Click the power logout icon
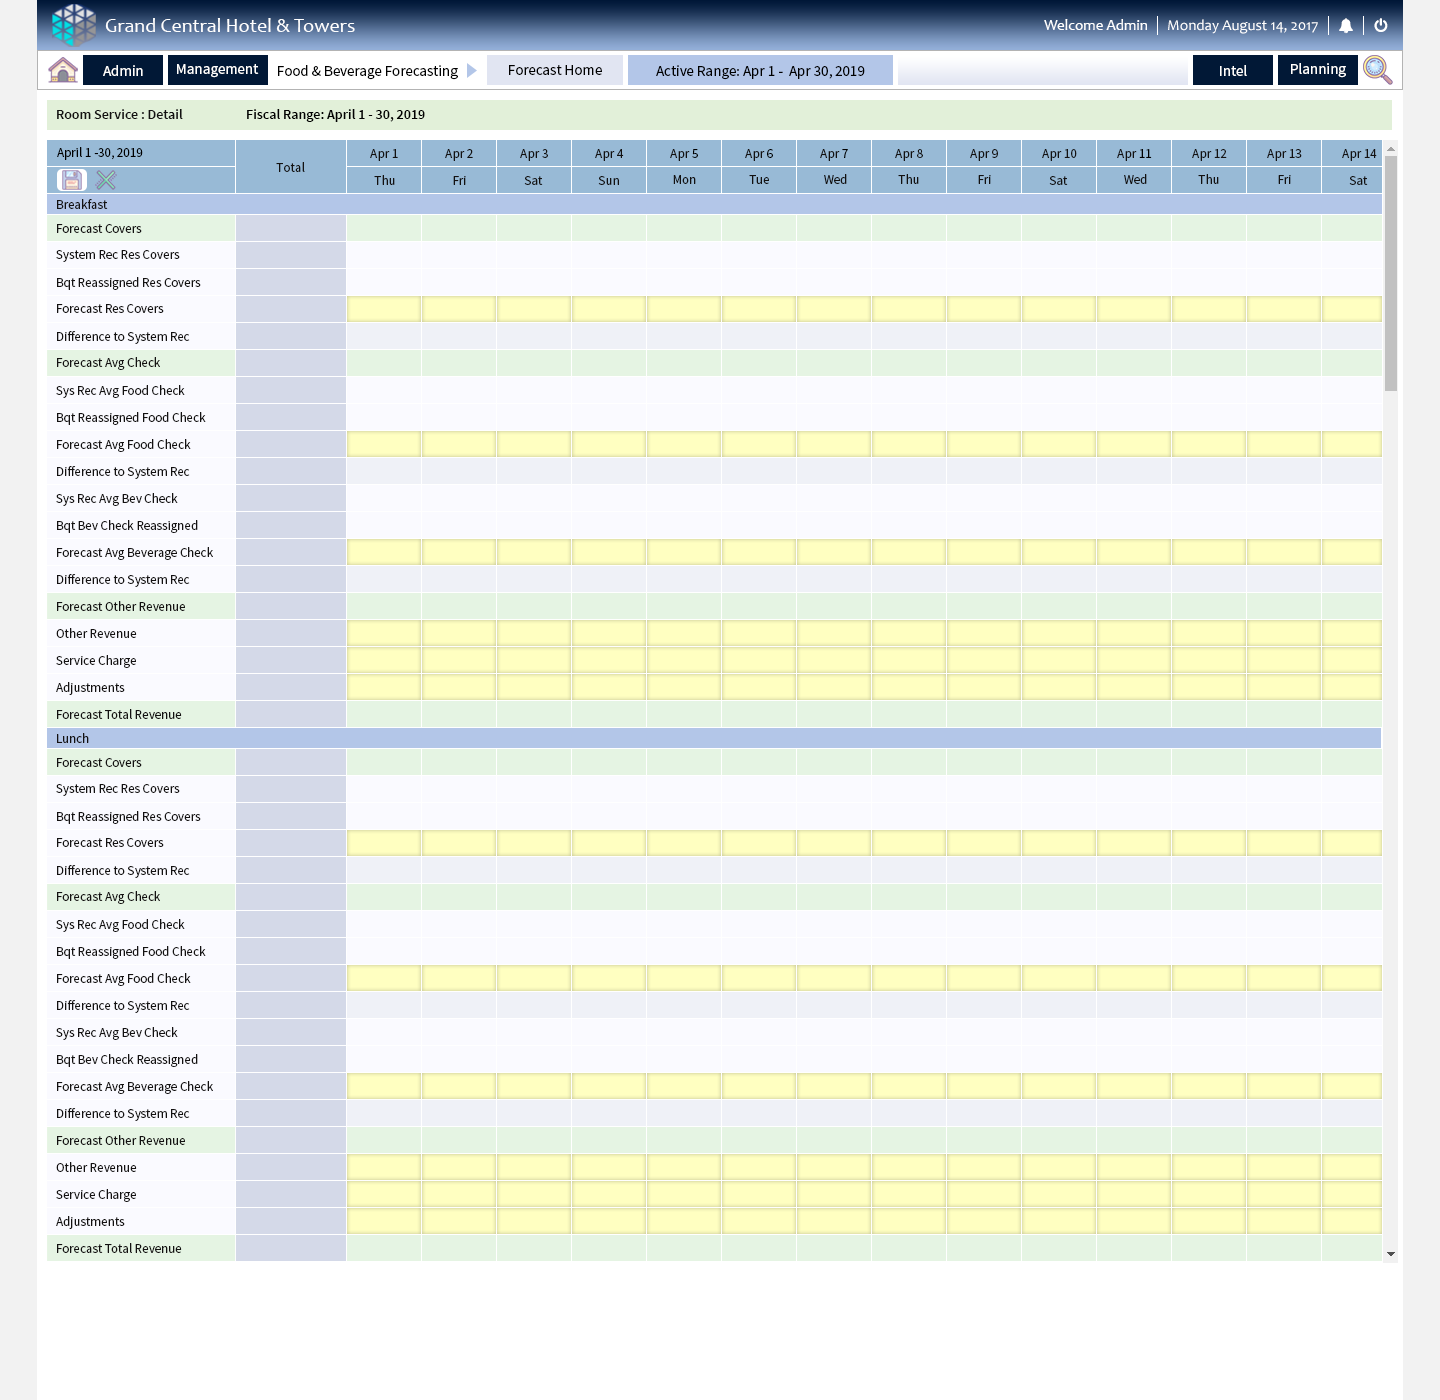 tap(1381, 26)
